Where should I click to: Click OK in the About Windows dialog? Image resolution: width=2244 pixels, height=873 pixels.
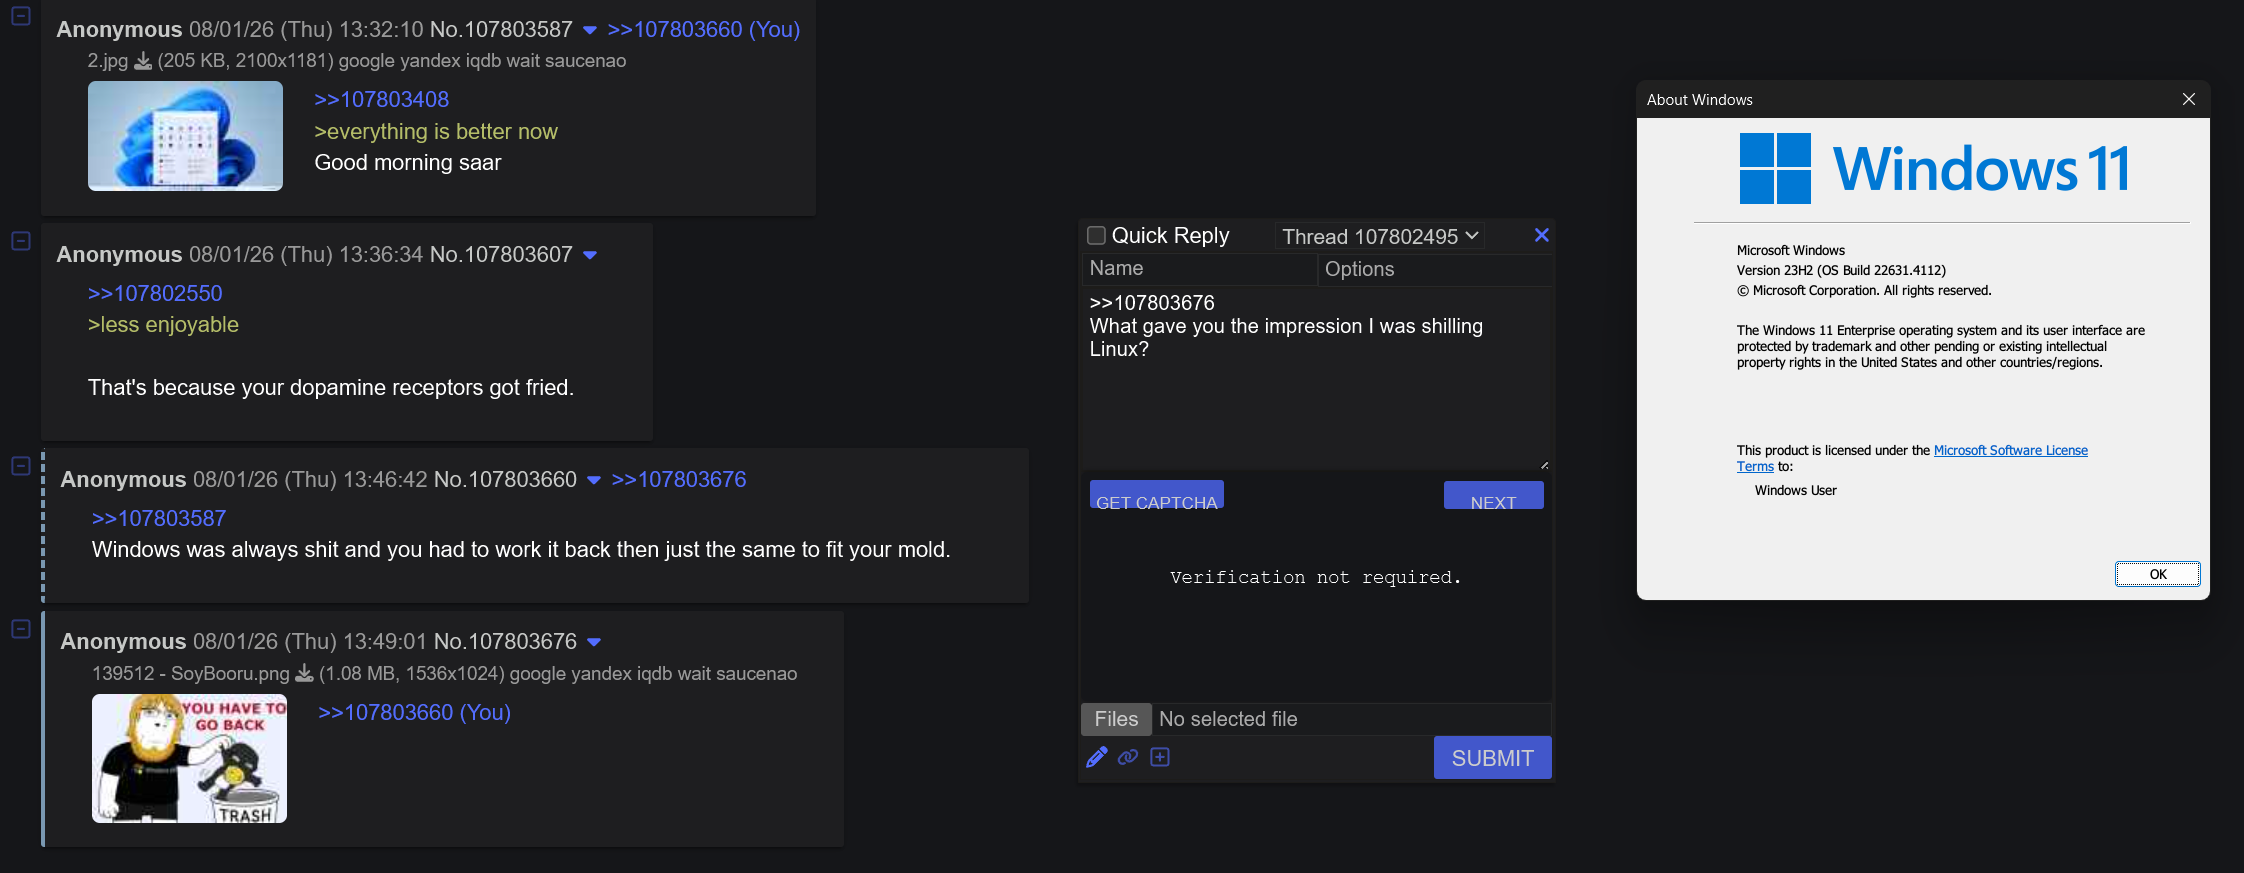2158,574
